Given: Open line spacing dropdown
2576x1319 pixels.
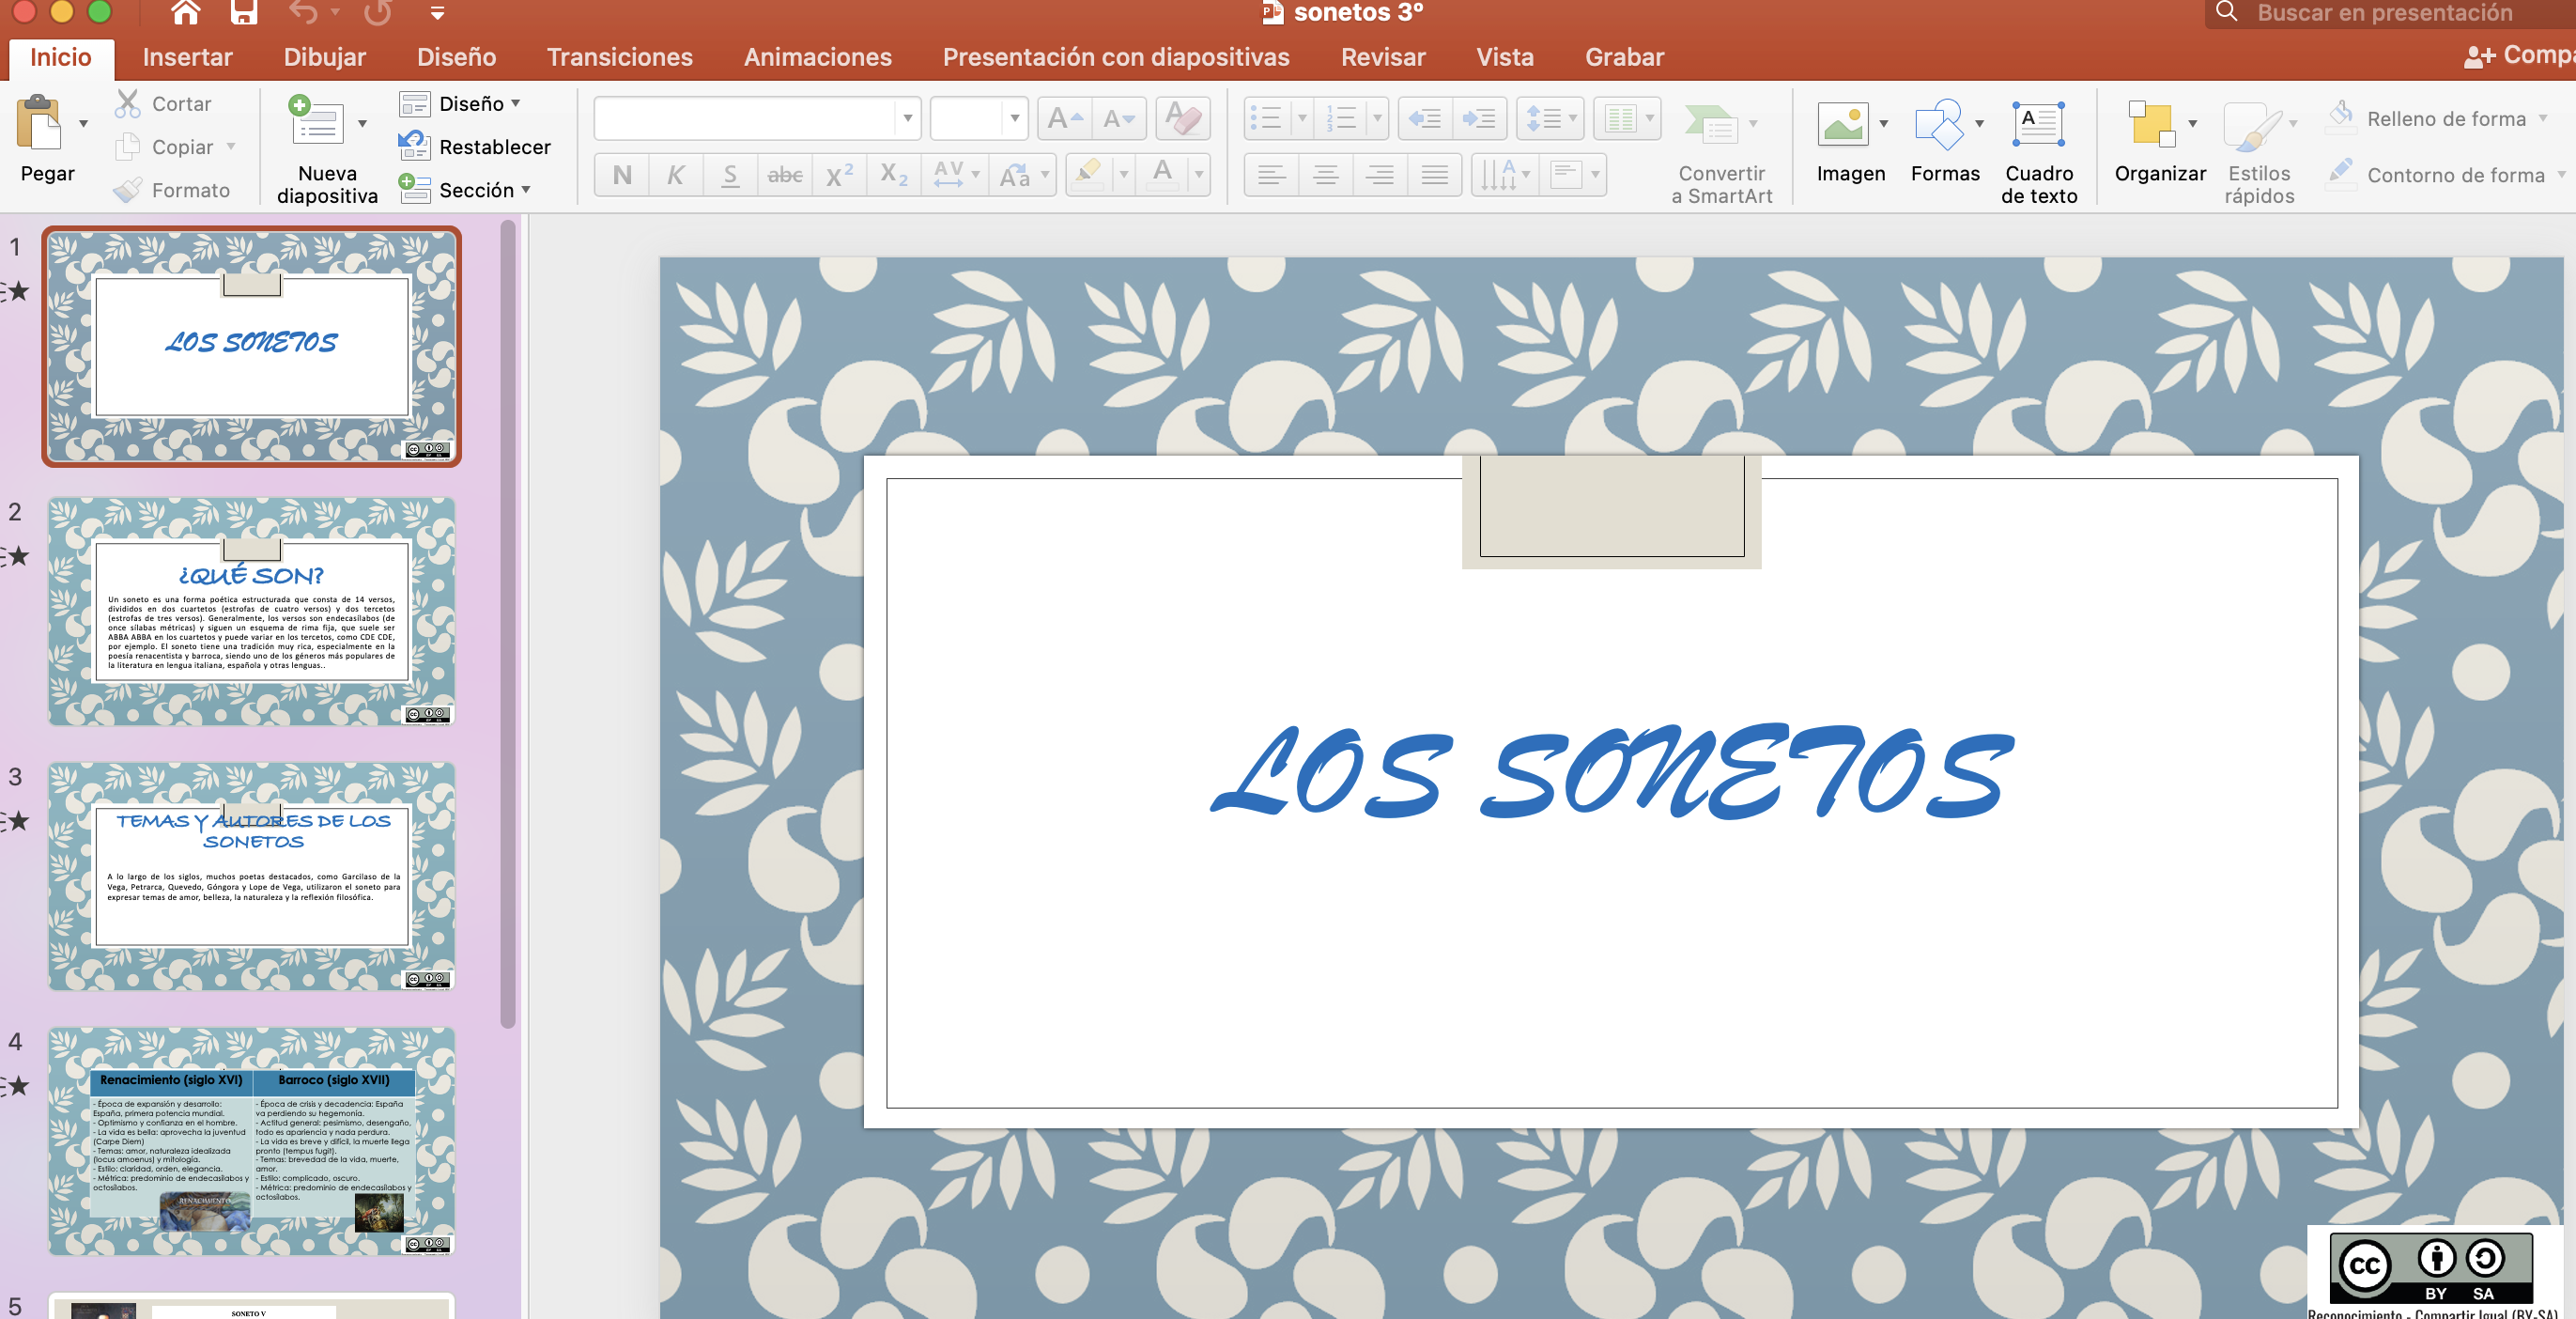Looking at the screenshot, I should coord(1573,119).
